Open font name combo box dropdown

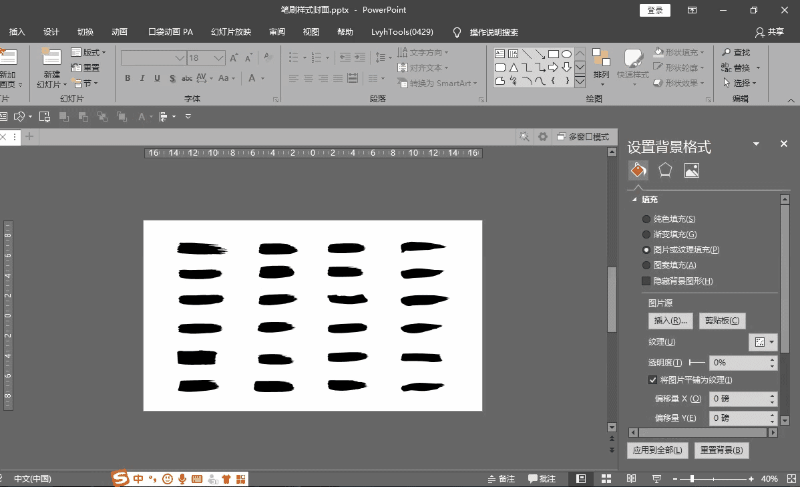(x=180, y=58)
